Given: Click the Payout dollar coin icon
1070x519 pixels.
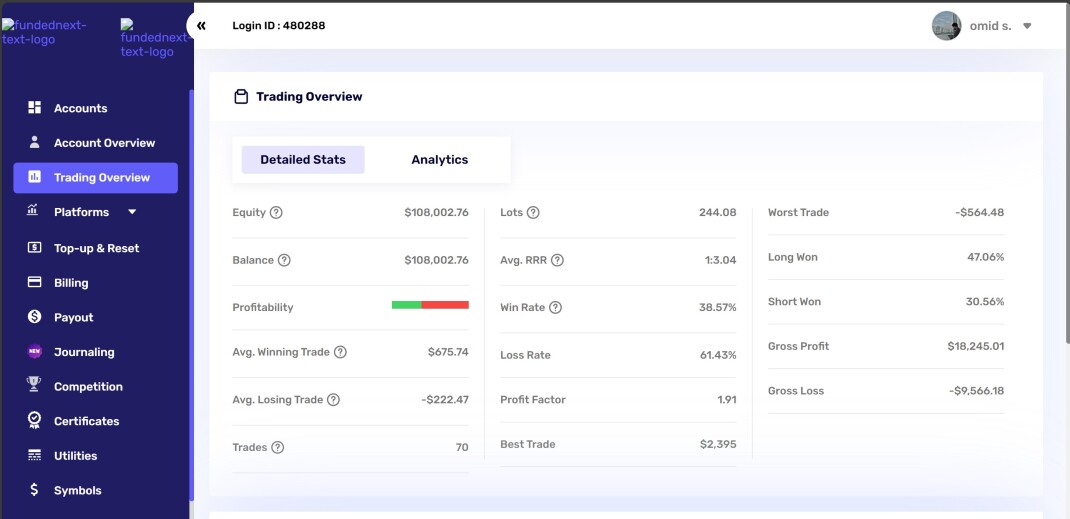Looking at the screenshot, I should [34, 317].
